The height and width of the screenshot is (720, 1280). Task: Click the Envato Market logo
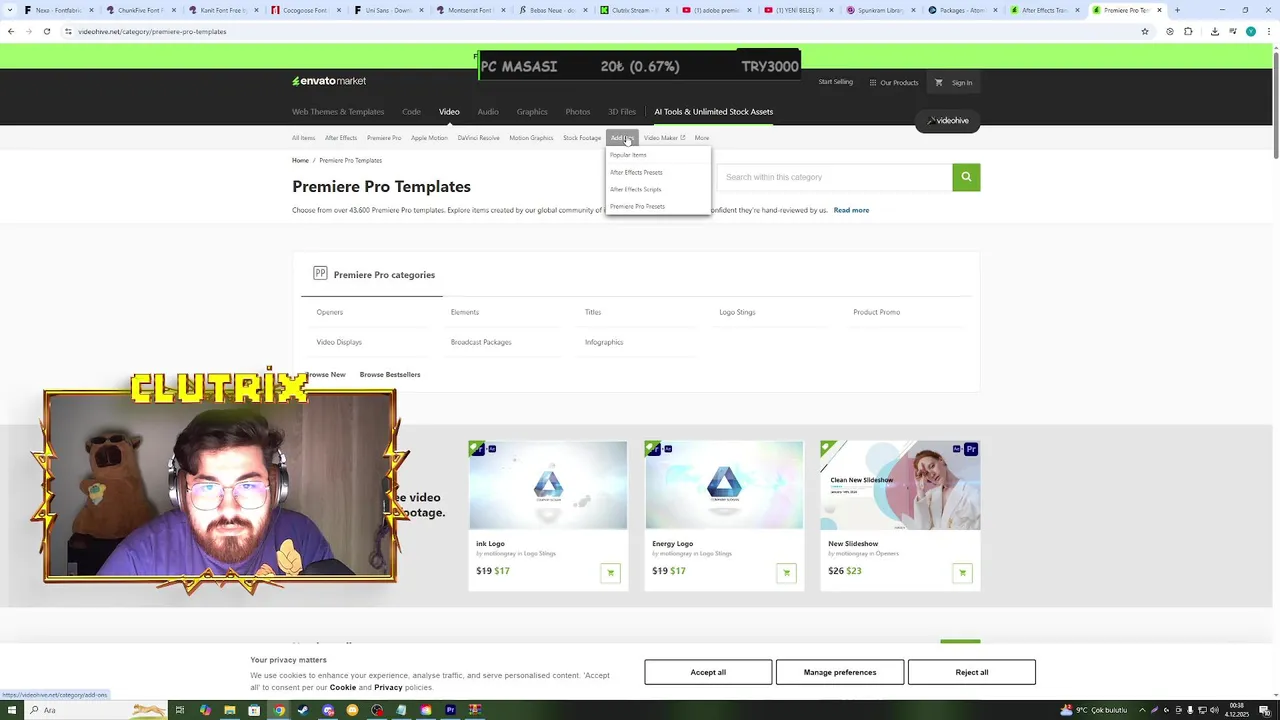tap(329, 81)
